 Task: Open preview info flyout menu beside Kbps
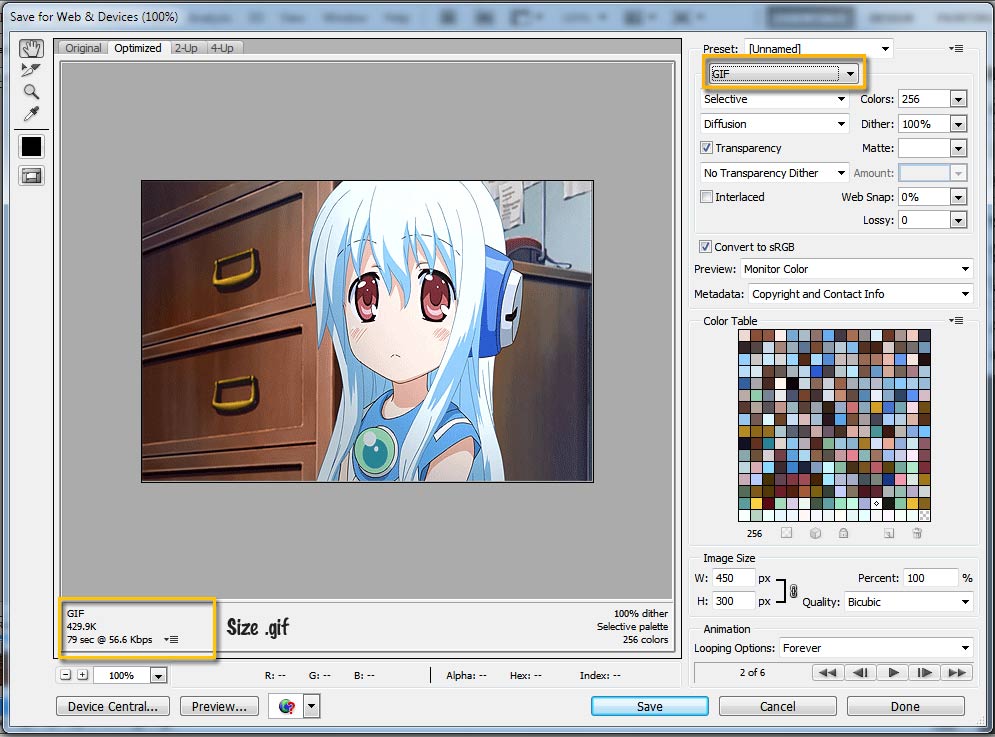pos(171,639)
